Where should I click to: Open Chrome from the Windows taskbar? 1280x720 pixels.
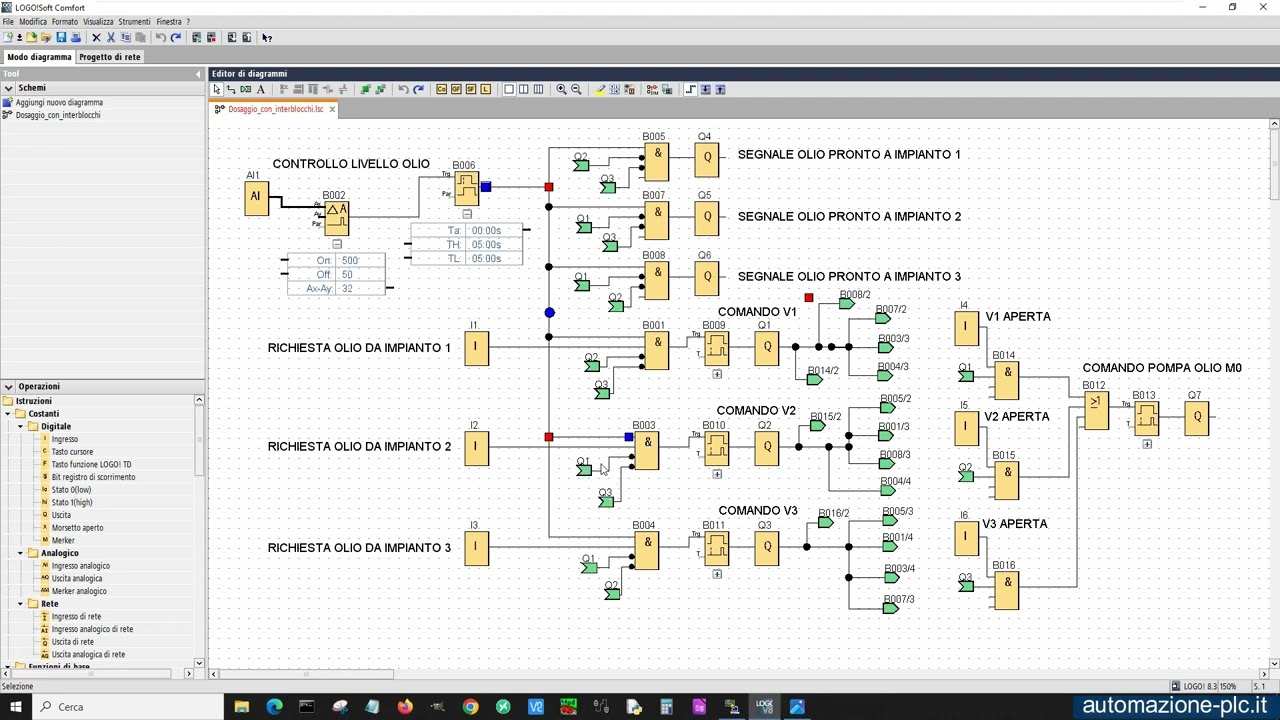(470, 707)
